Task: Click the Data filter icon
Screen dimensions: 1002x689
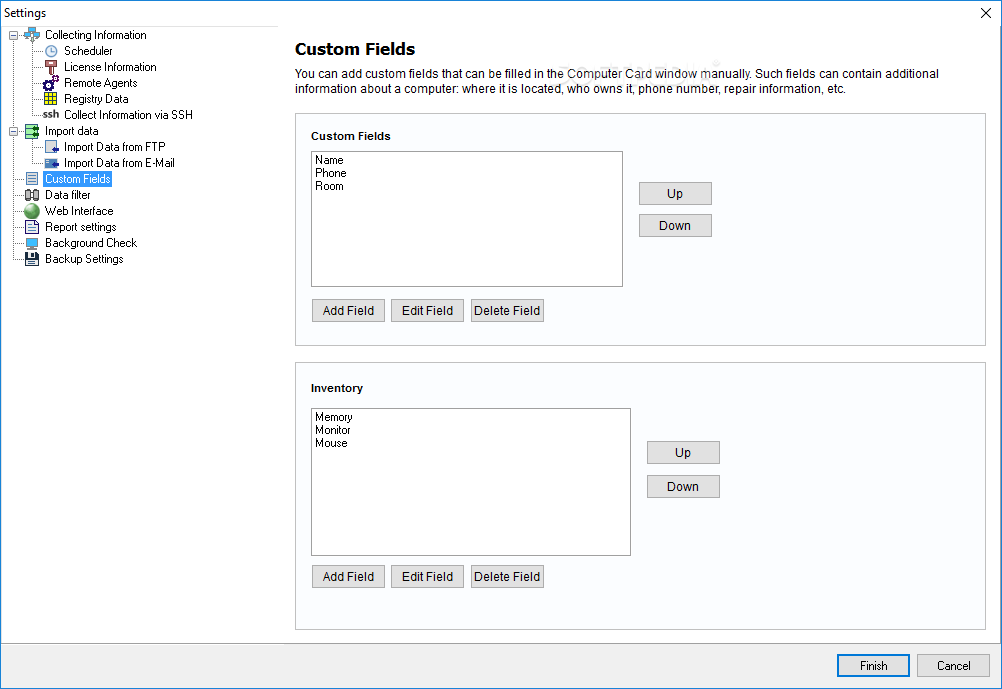Action: pyautogui.click(x=32, y=195)
